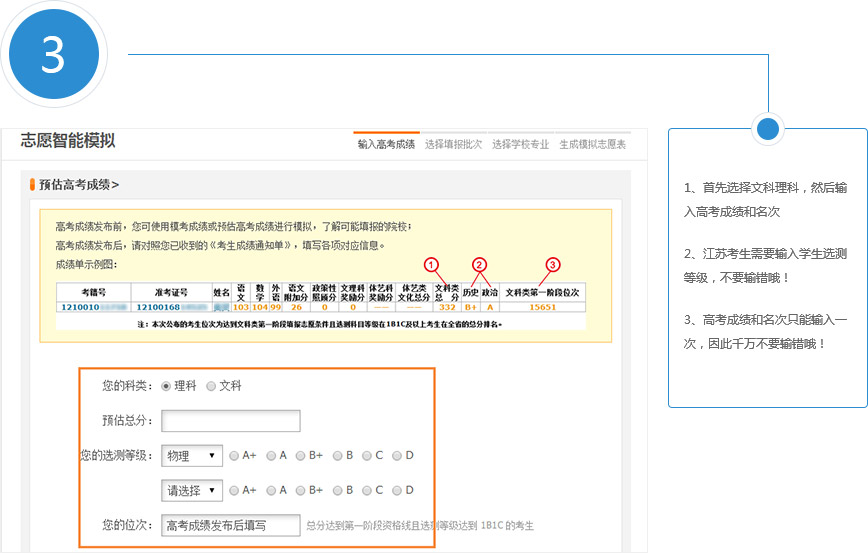Image resolution: width=868 pixels, height=553 pixels.
Task: Select the 理科 radio button
Action: click(166, 386)
